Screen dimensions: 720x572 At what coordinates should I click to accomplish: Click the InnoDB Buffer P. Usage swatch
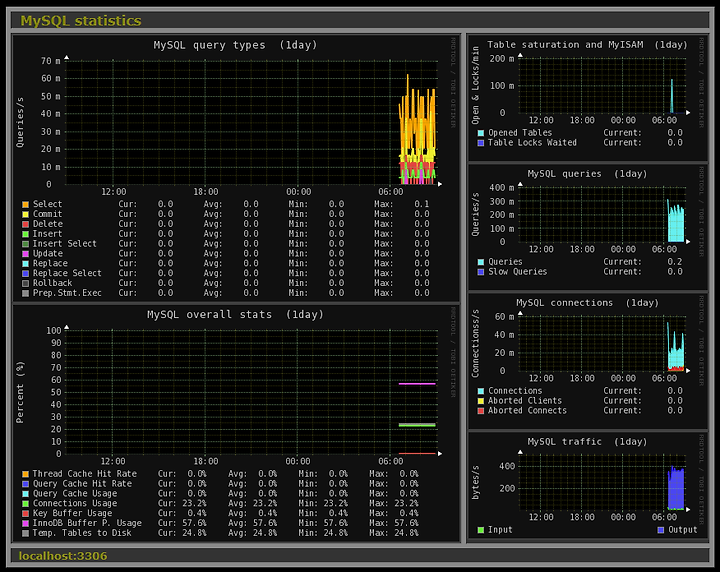pos(25,523)
